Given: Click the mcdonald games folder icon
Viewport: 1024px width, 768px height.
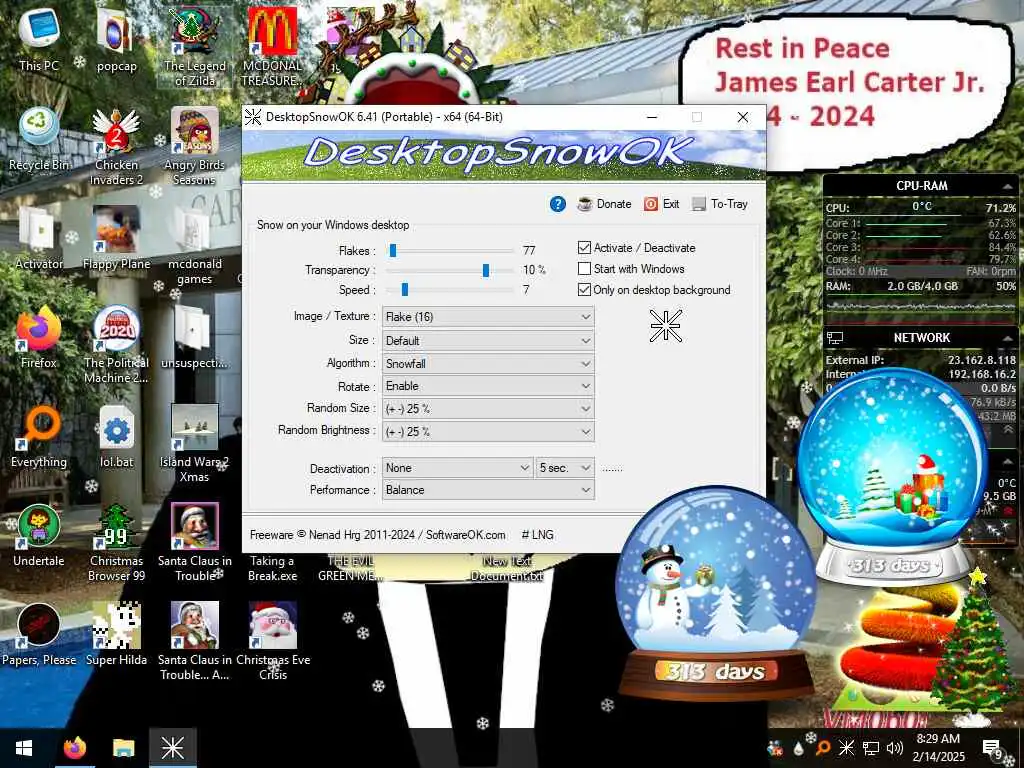Looking at the screenshot, I should tap(195, 246).
